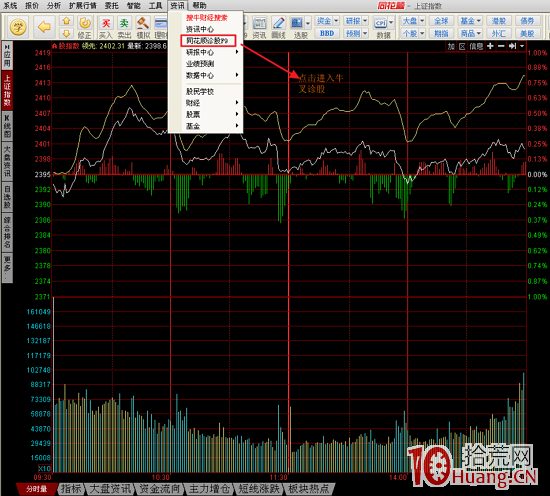This screenshot has width=550, height=496.
Task: Open dropdown arrow beside 研报 button
Action: click(365, 21)
